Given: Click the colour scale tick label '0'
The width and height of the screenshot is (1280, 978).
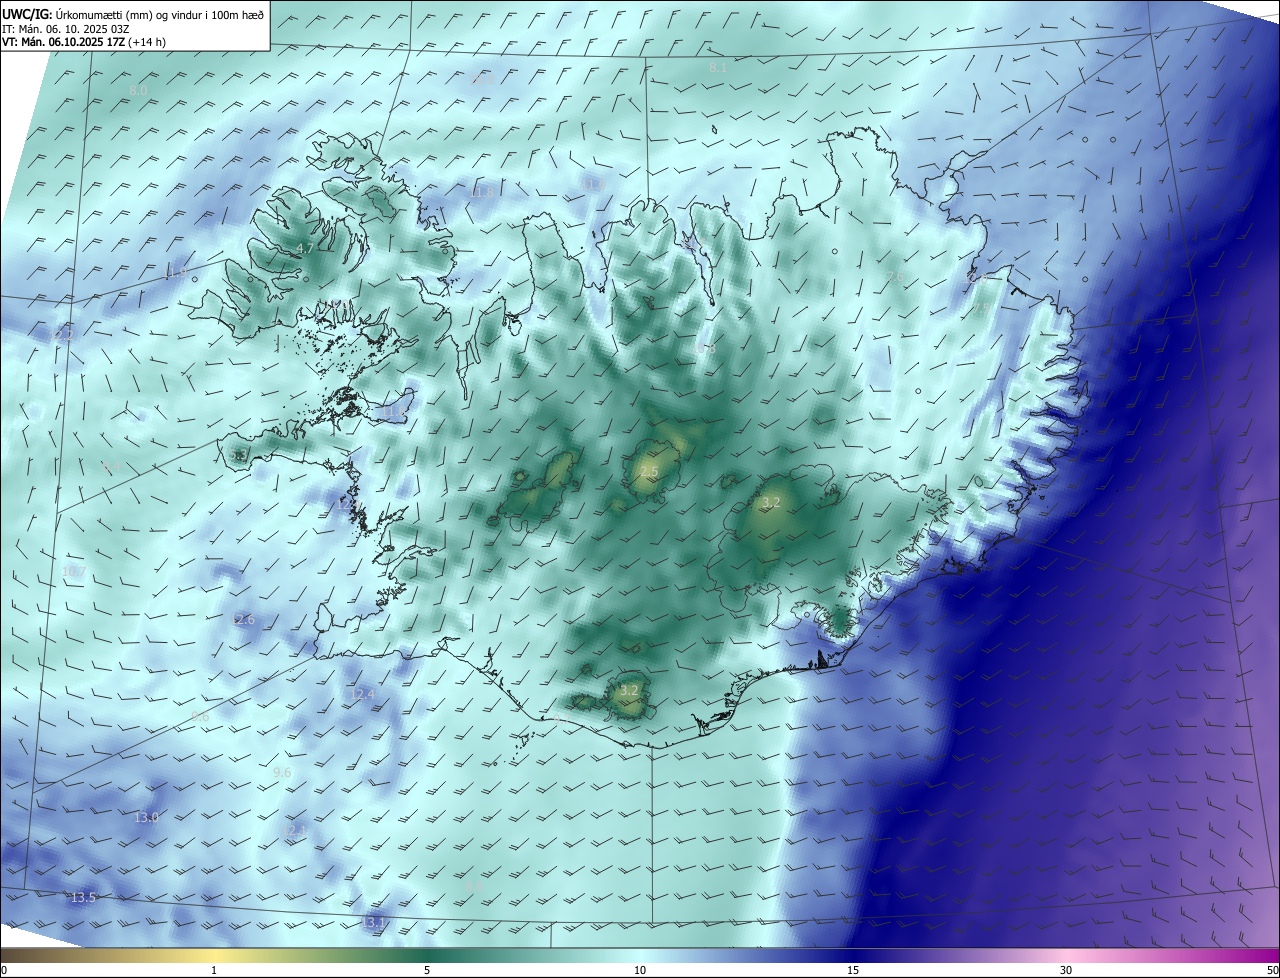Looking at the screenshot, I should 4,970.
